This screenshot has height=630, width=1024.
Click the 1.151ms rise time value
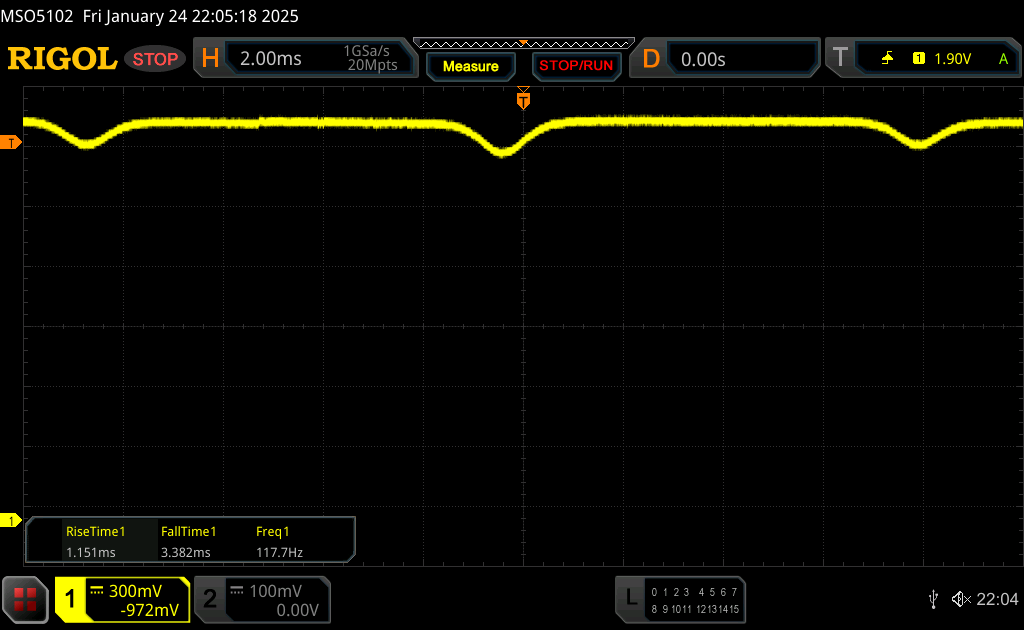click(91, 552)
